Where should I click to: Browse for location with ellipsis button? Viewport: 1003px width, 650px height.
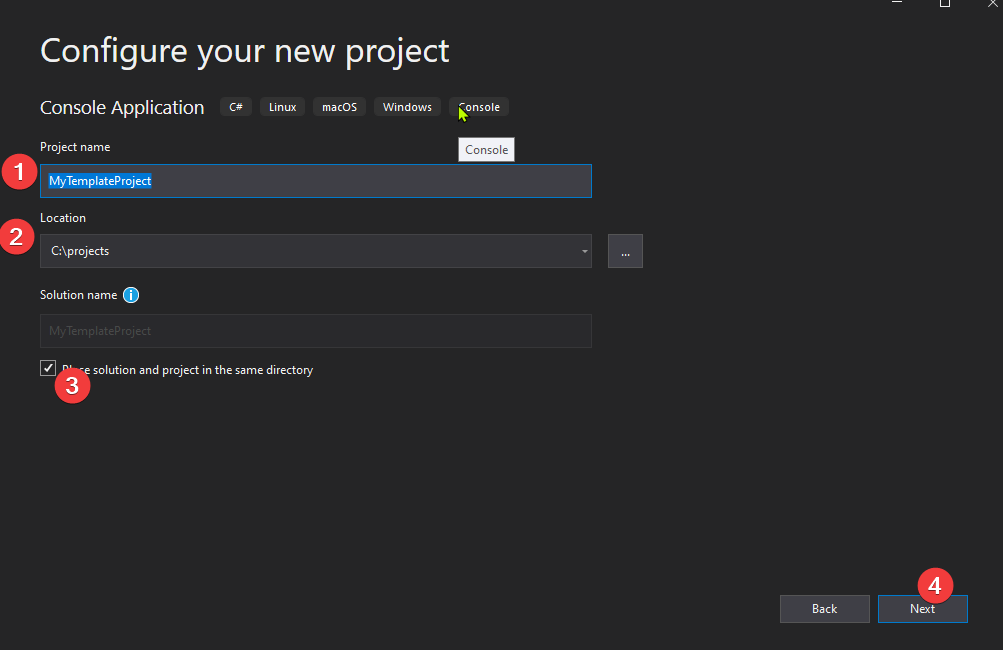[625, 251]
